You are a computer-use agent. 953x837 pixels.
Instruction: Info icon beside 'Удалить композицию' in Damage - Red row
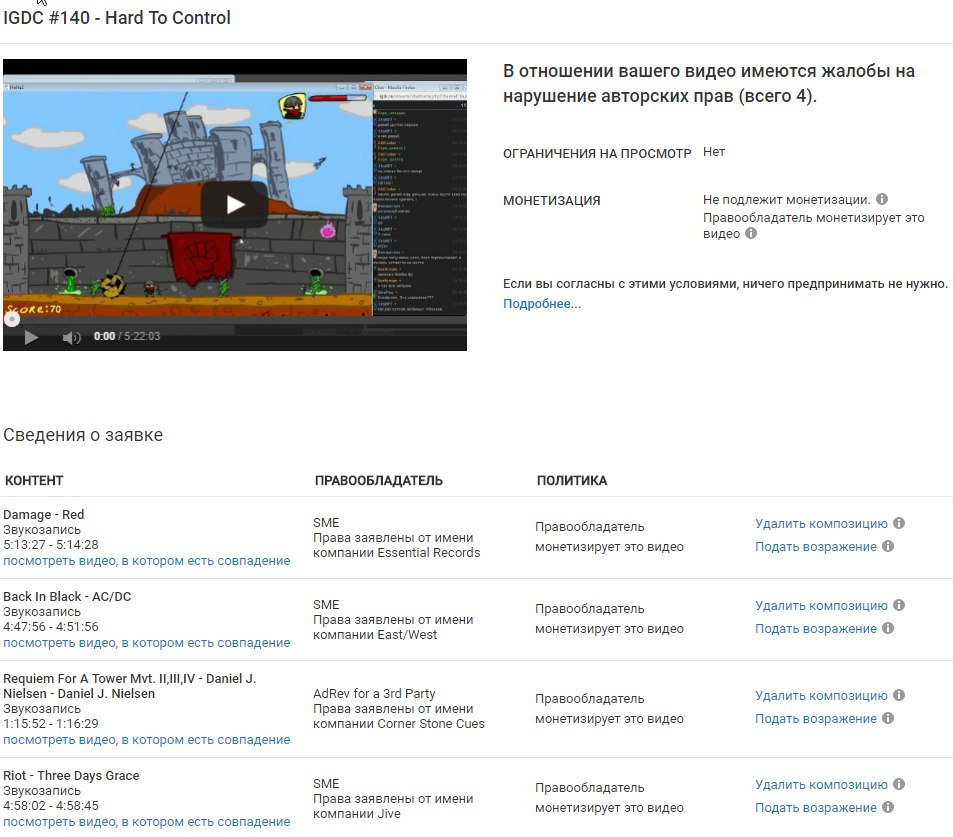pos(899,523)
